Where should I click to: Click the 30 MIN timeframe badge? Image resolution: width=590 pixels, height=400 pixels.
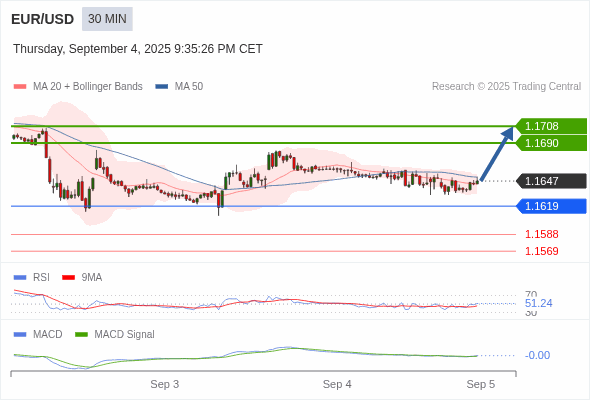pyautogui.click(x=107, y=19)
